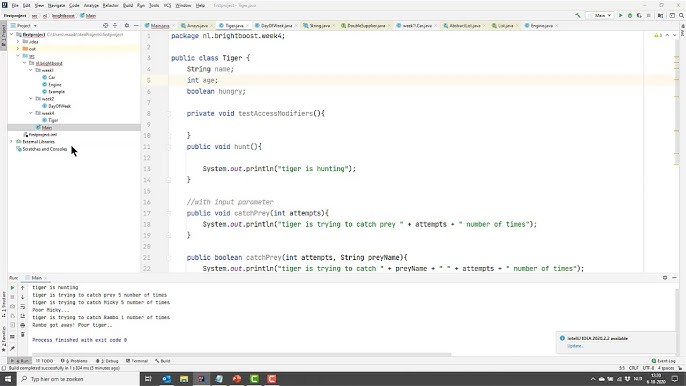Screen dimensions: 686x386
Task: Click the Update link in IDE notification
Action: 575,346
